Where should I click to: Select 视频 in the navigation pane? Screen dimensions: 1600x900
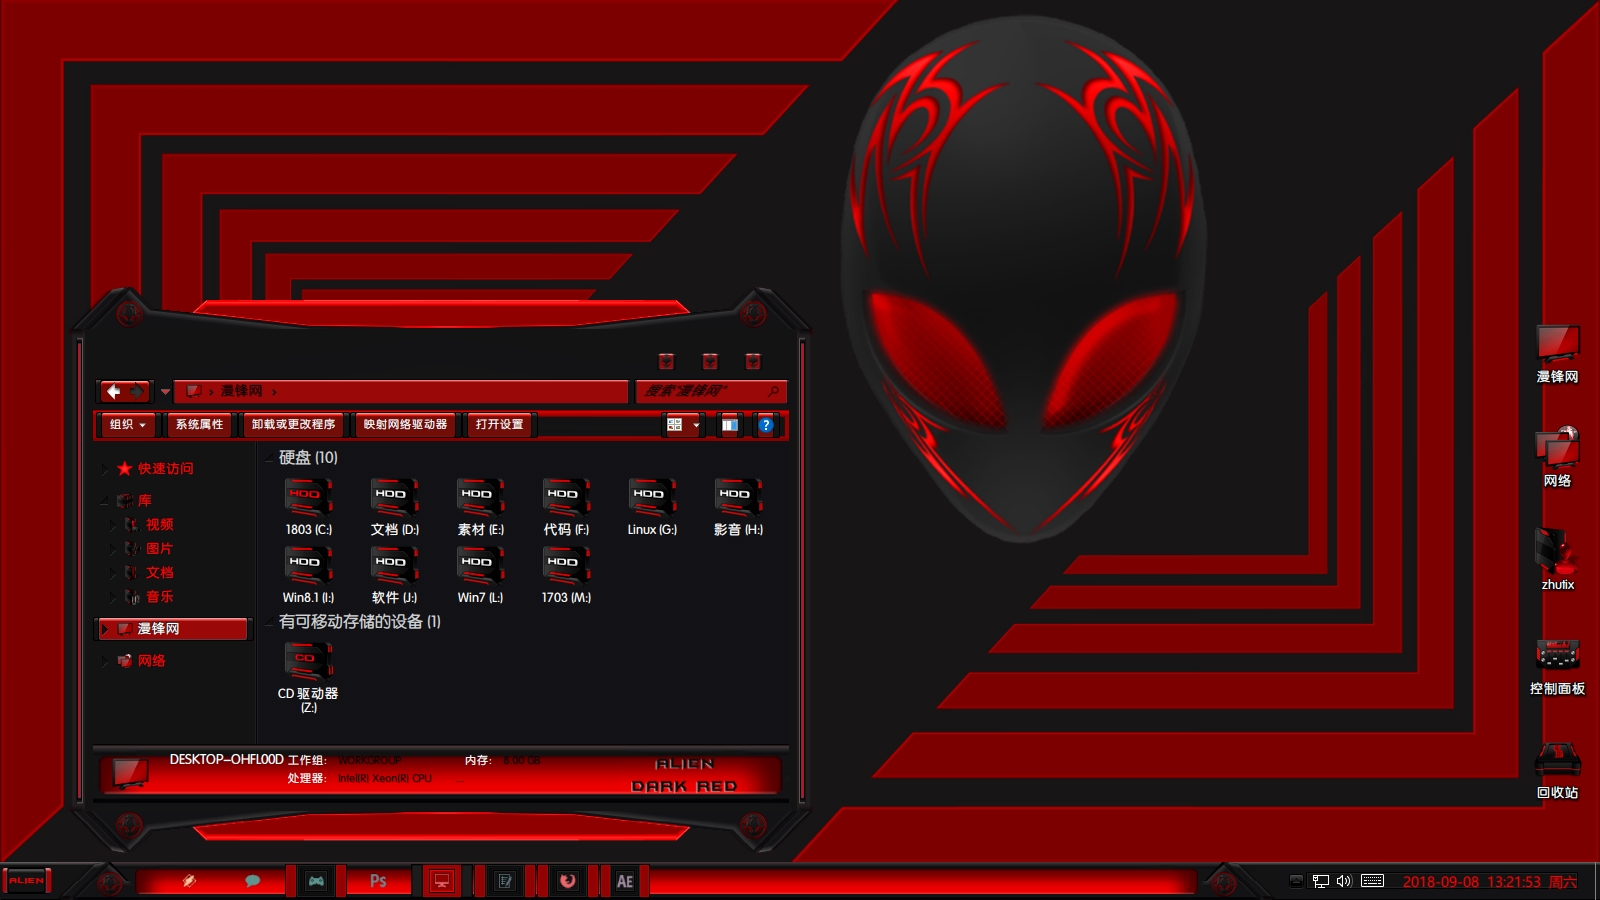coord(149,525)
